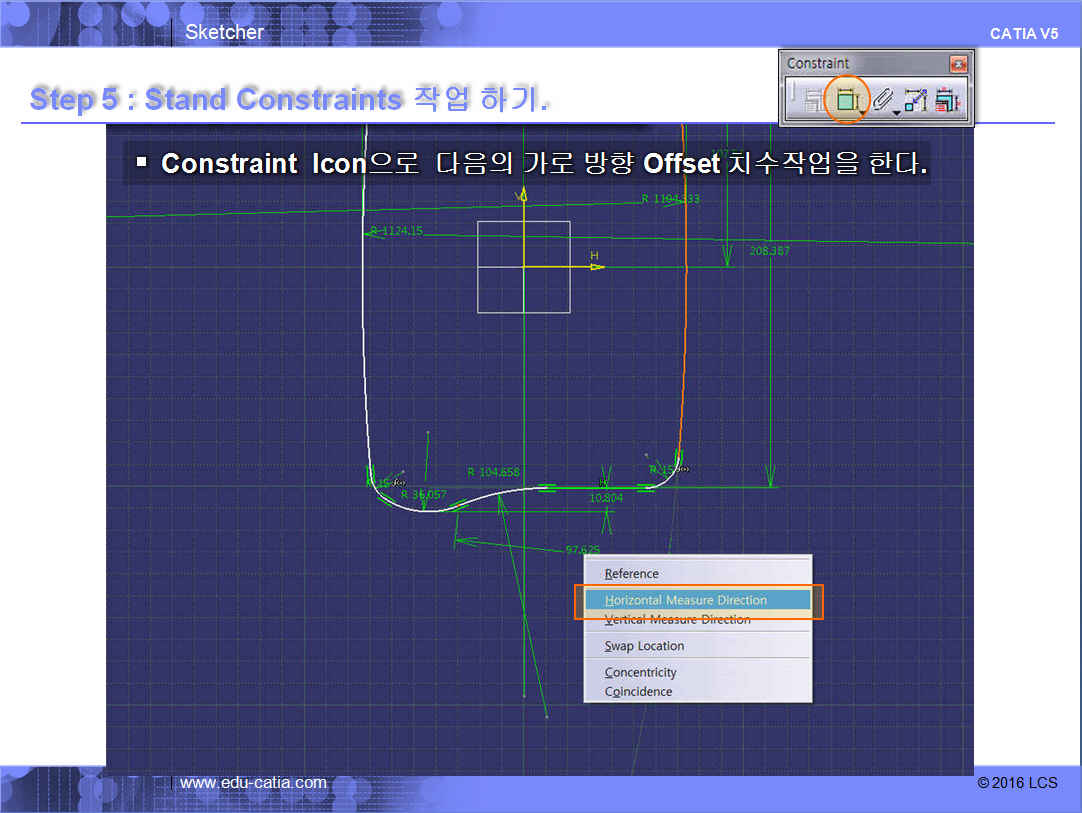Click the 57.625 dimension value

point(582,550)
